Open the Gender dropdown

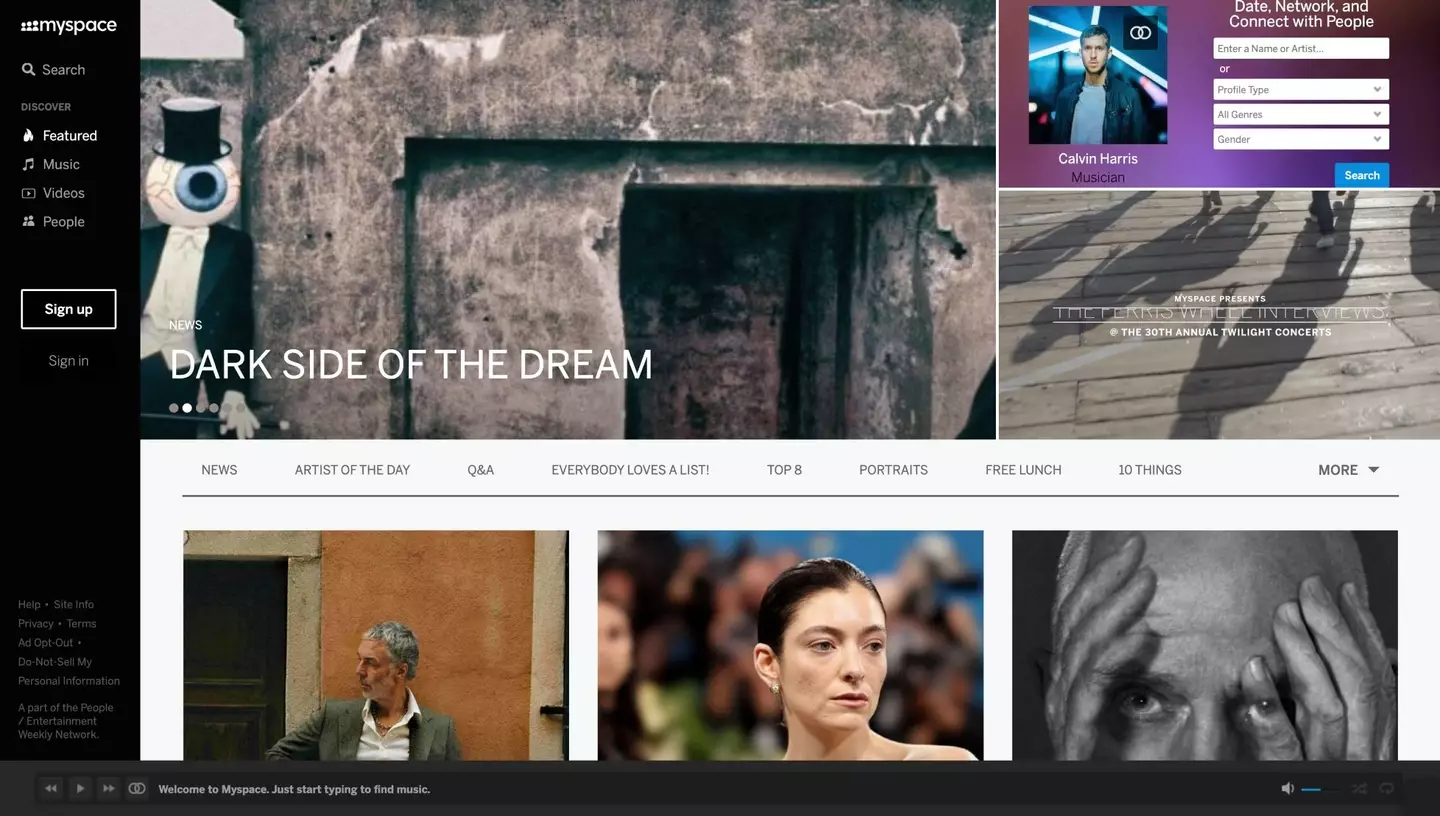(1300, 139)
